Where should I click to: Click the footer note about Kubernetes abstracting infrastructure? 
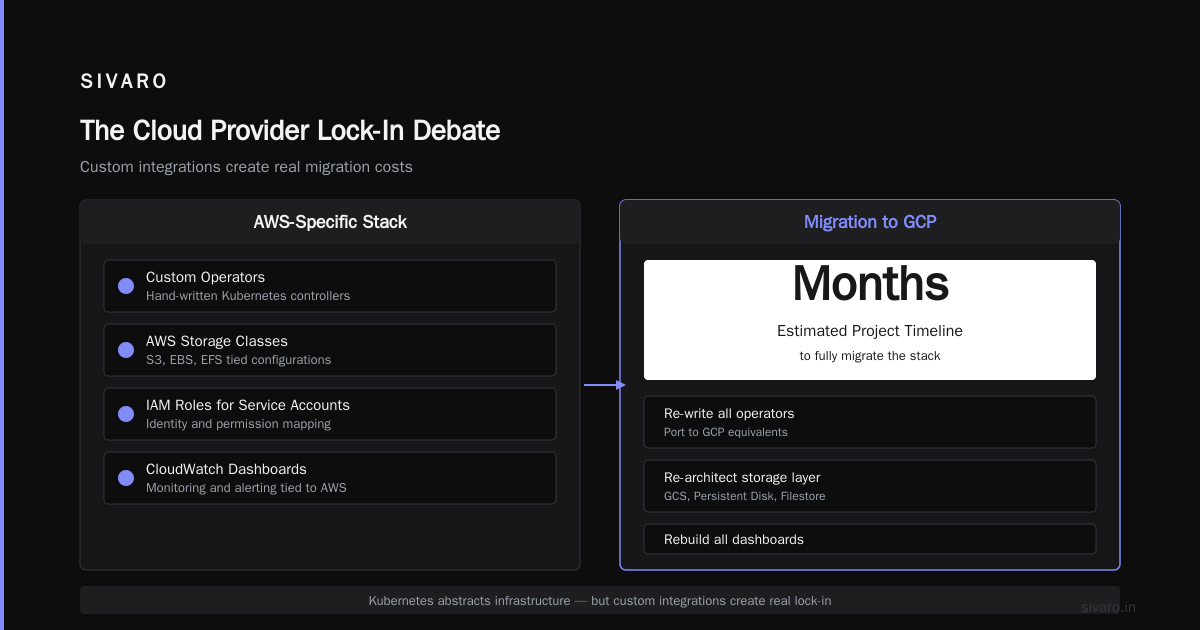point(600,601)
